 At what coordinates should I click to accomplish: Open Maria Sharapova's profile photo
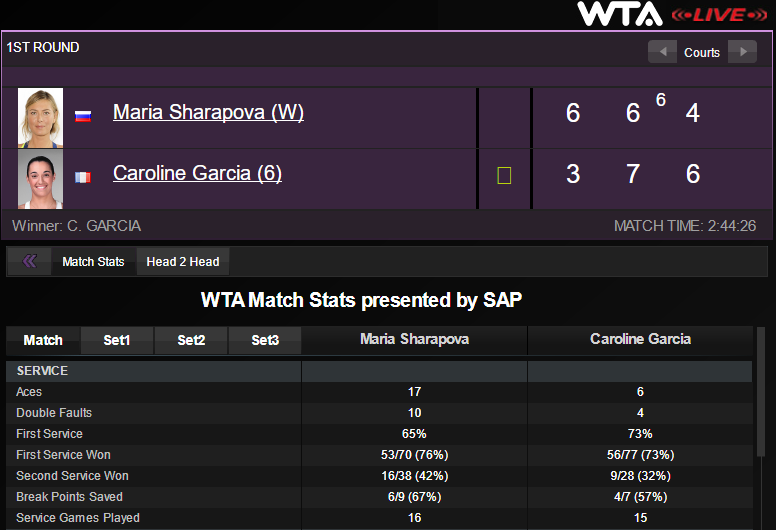coord(41,118)
